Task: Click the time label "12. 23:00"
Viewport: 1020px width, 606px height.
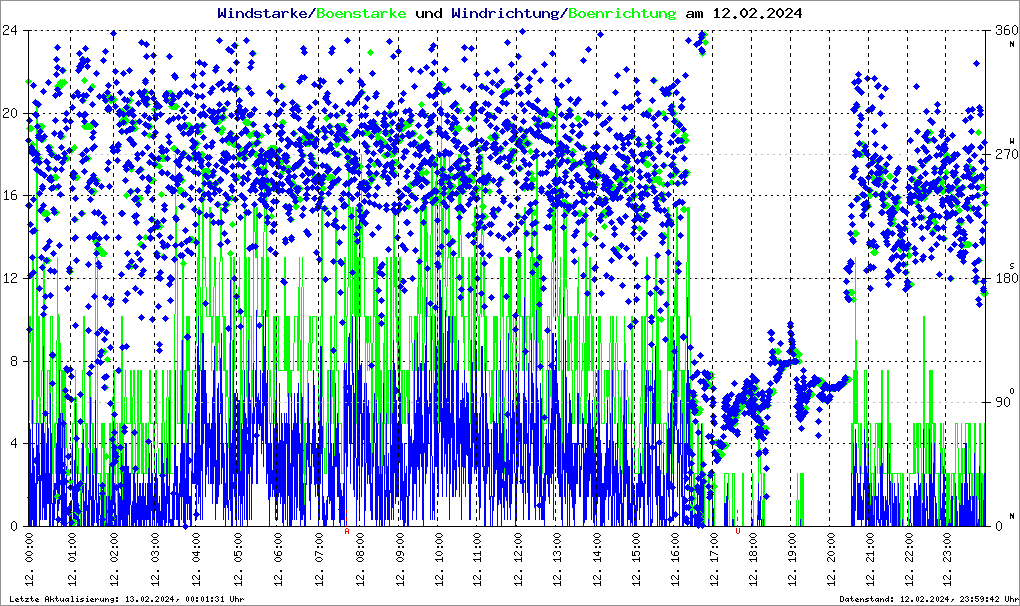Action: coord(946,558)
